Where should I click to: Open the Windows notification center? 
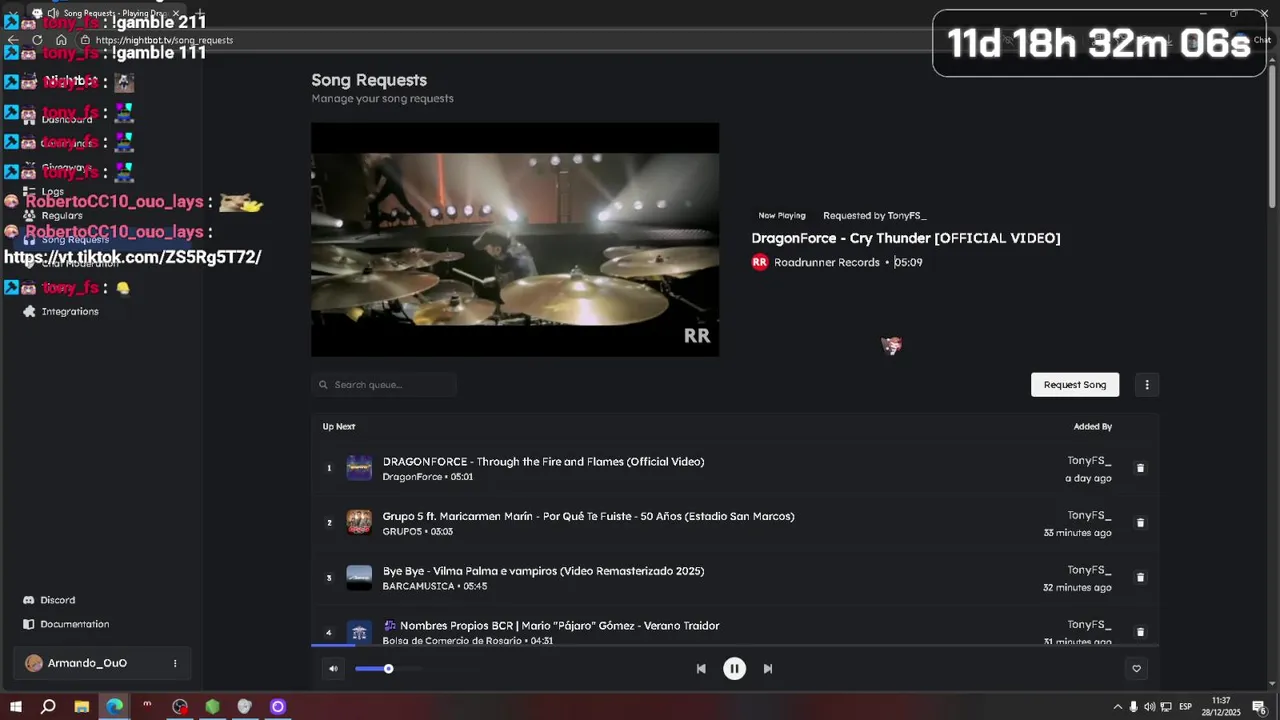pos(1259,707)
